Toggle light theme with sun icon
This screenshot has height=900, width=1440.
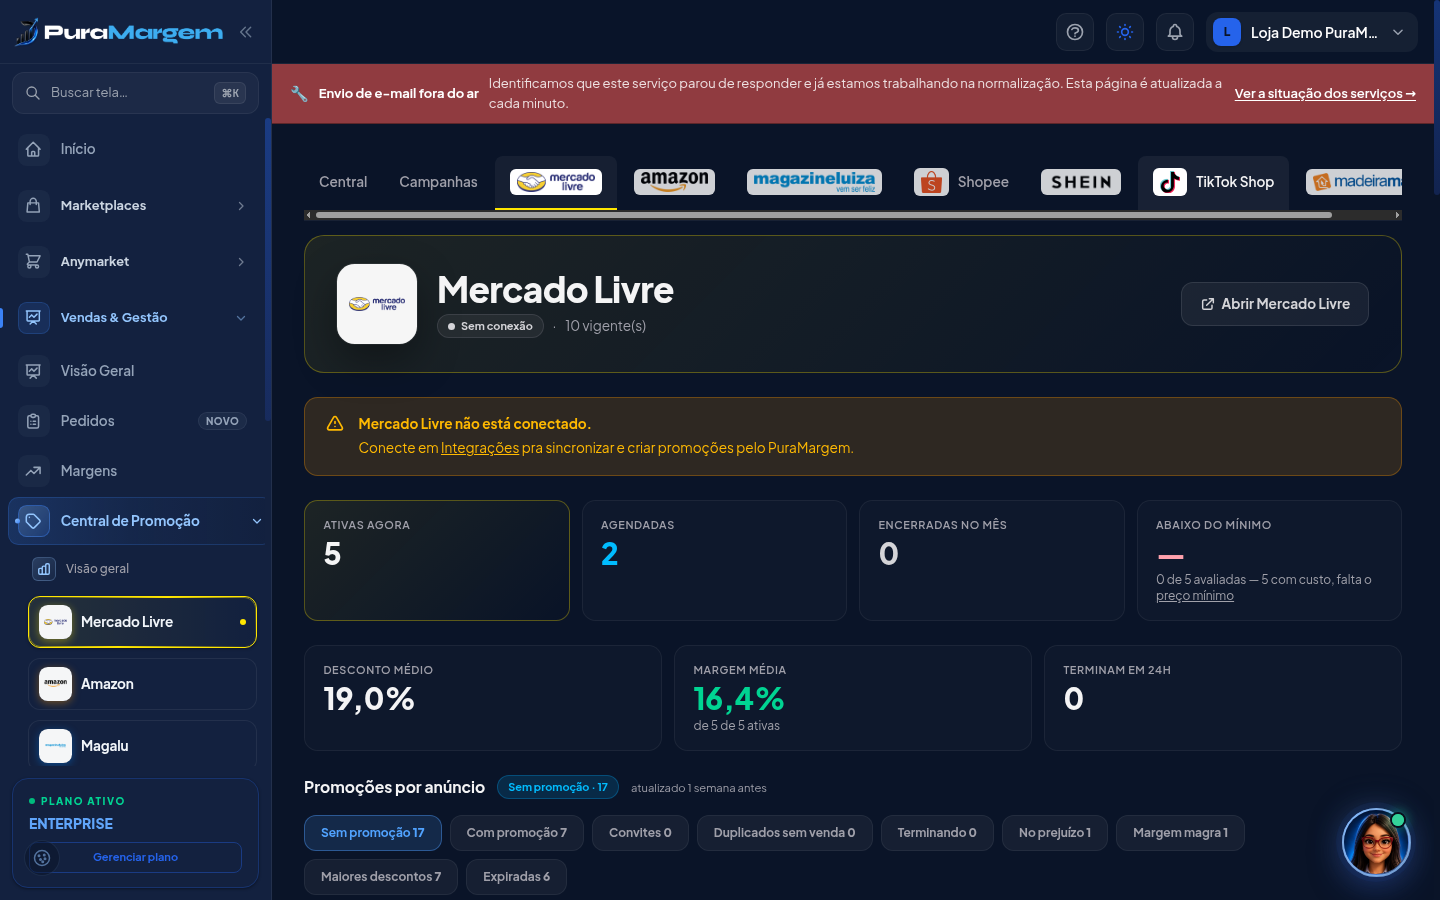[x=1125, y=32]
